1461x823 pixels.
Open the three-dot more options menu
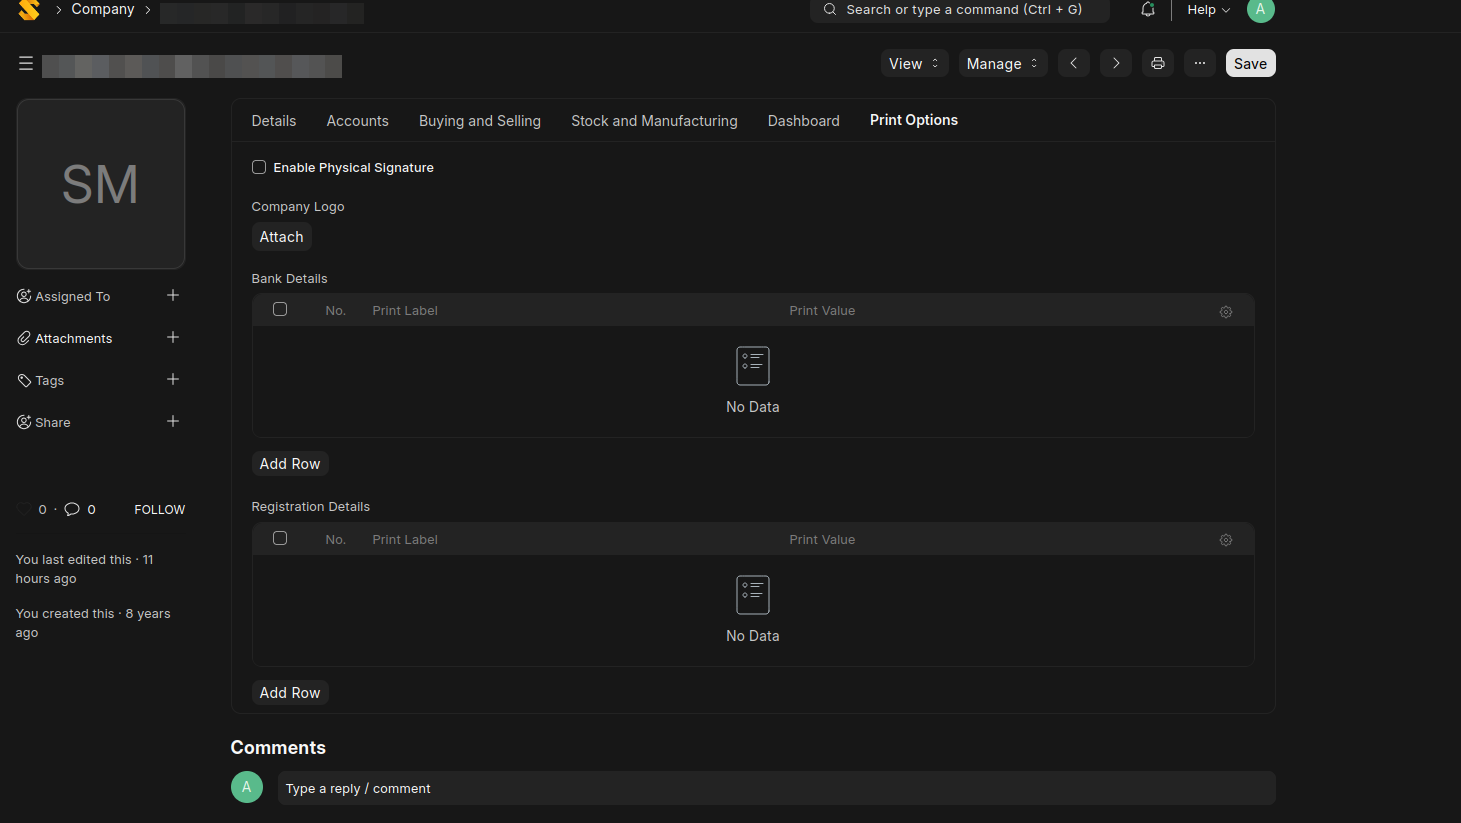coord(1199,63)
